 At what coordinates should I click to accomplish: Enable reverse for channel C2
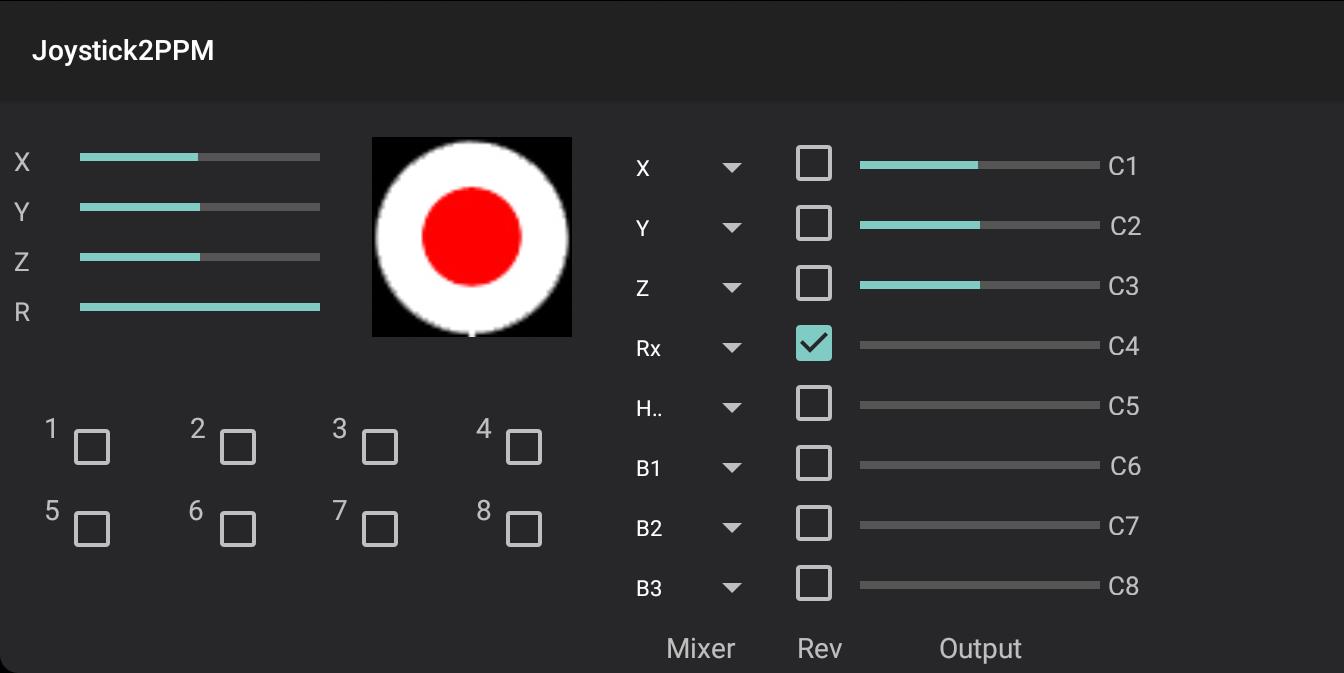814,223
